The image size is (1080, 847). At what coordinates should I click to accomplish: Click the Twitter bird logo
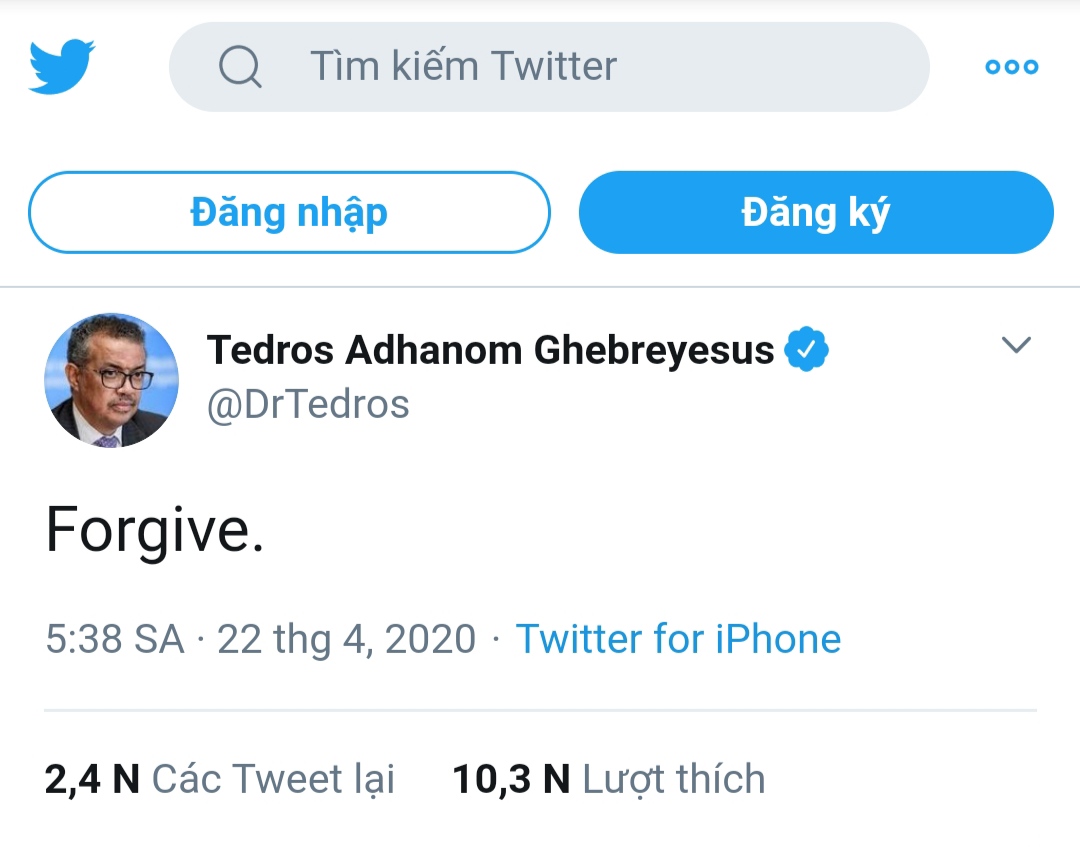[62, 66]
